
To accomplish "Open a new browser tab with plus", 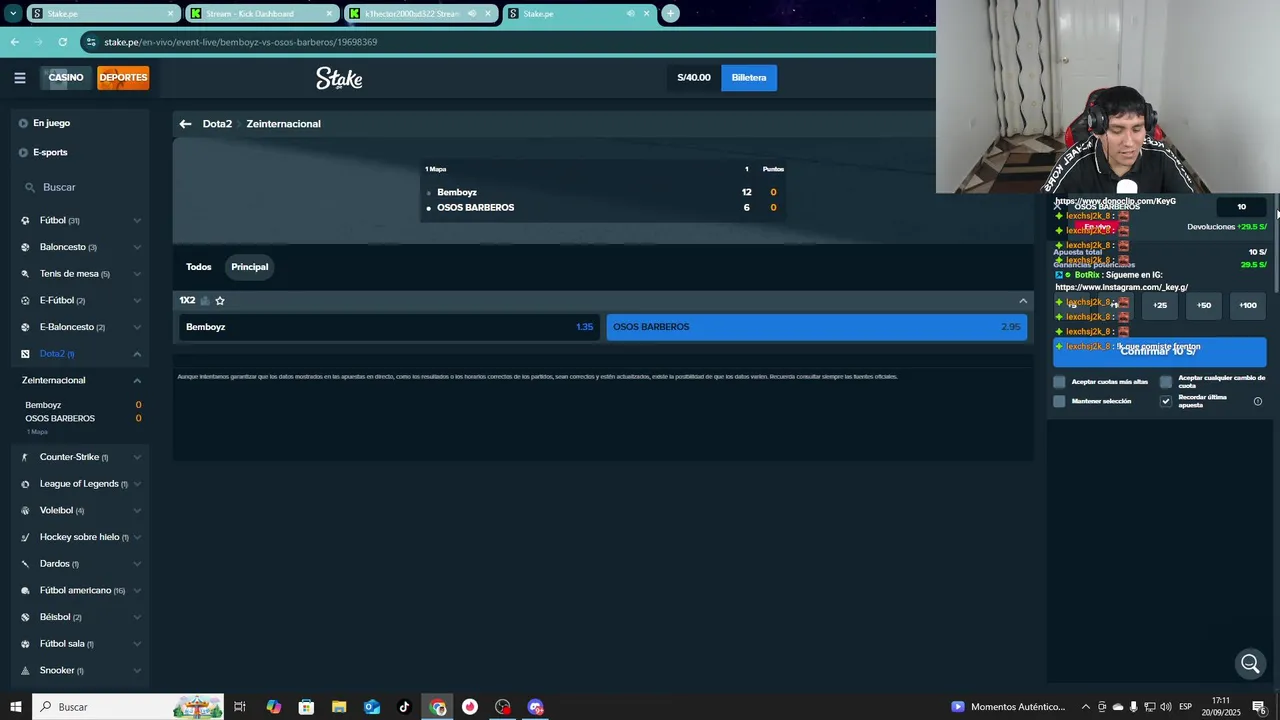I will tap(670, 13).
